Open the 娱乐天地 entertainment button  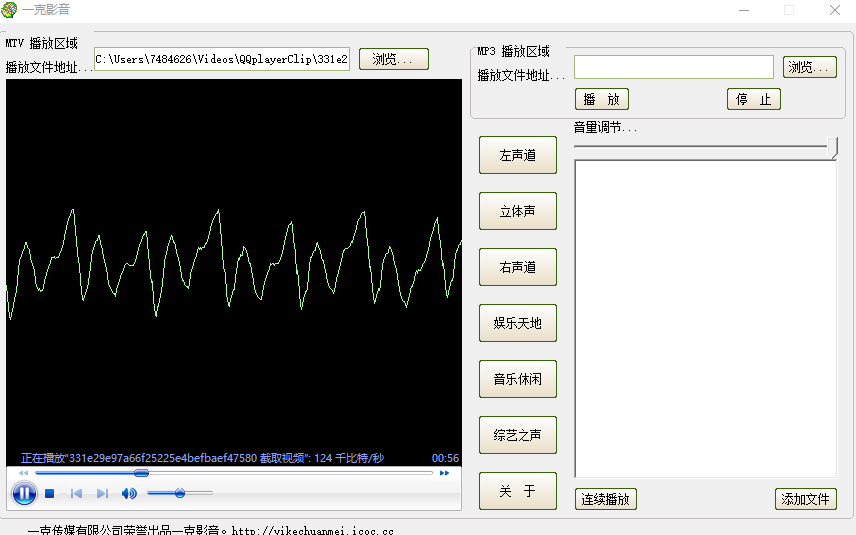tap(518, 323)
